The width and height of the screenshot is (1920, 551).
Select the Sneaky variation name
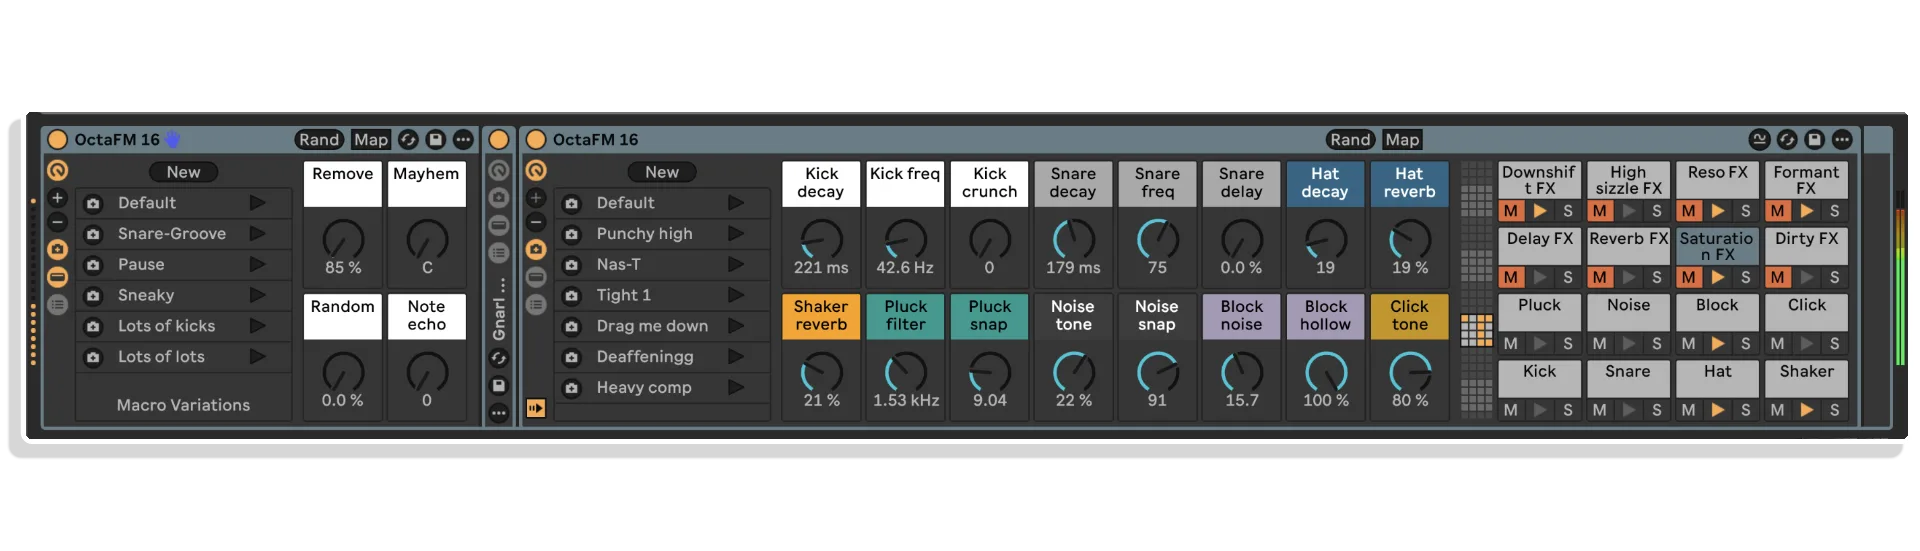[x=146, y=295]
